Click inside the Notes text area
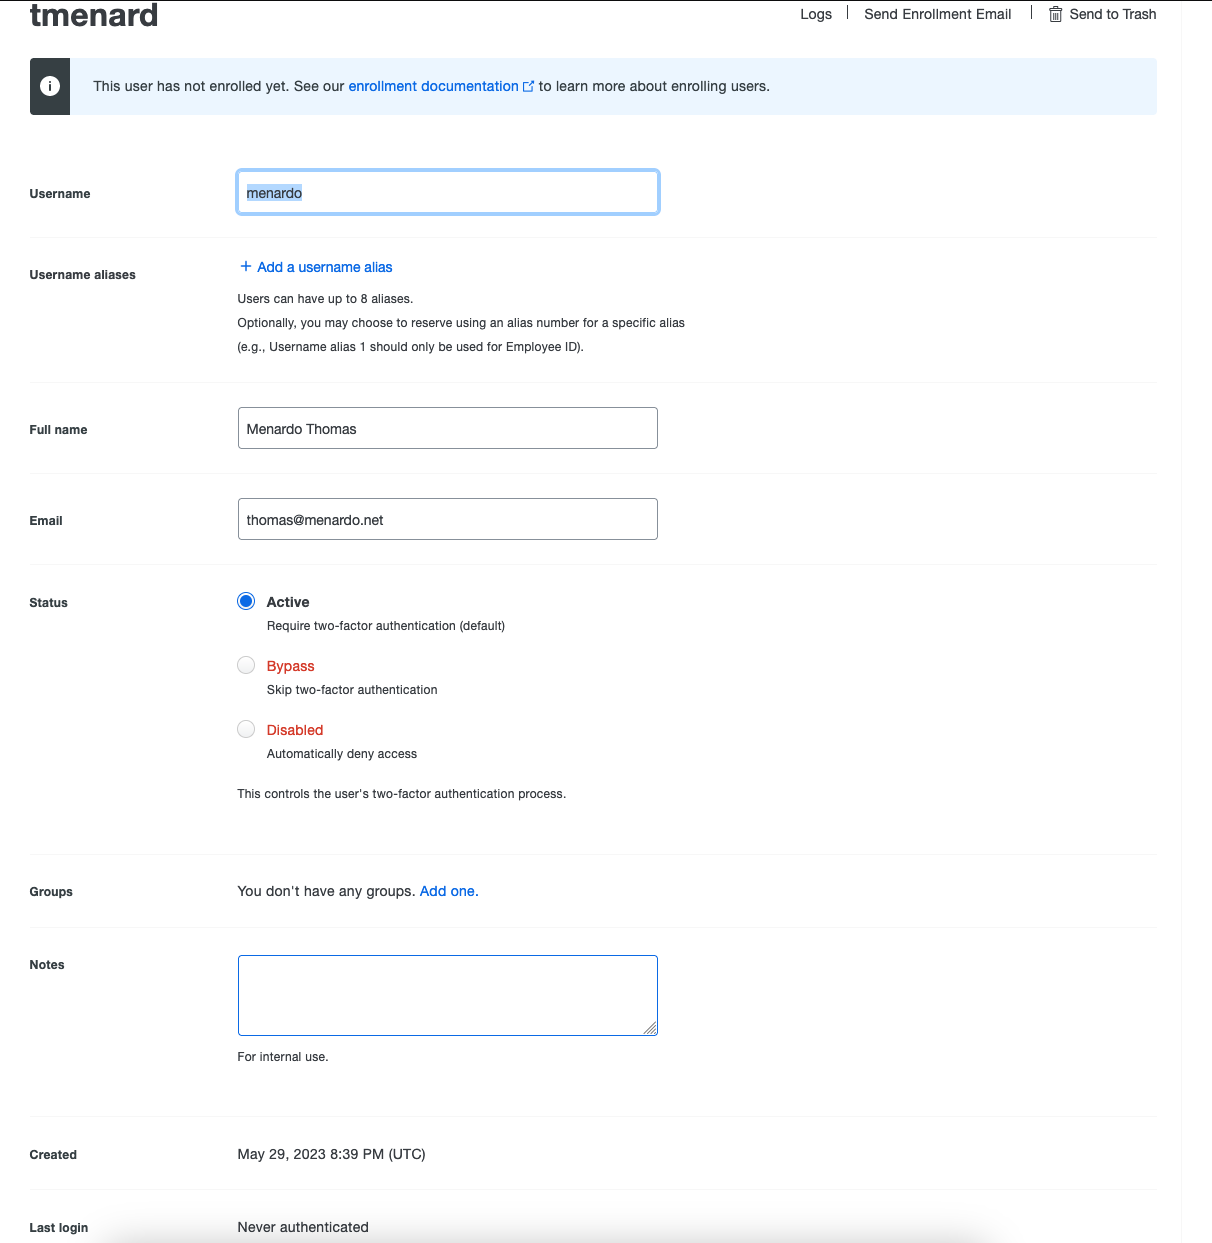 point(448,995)
